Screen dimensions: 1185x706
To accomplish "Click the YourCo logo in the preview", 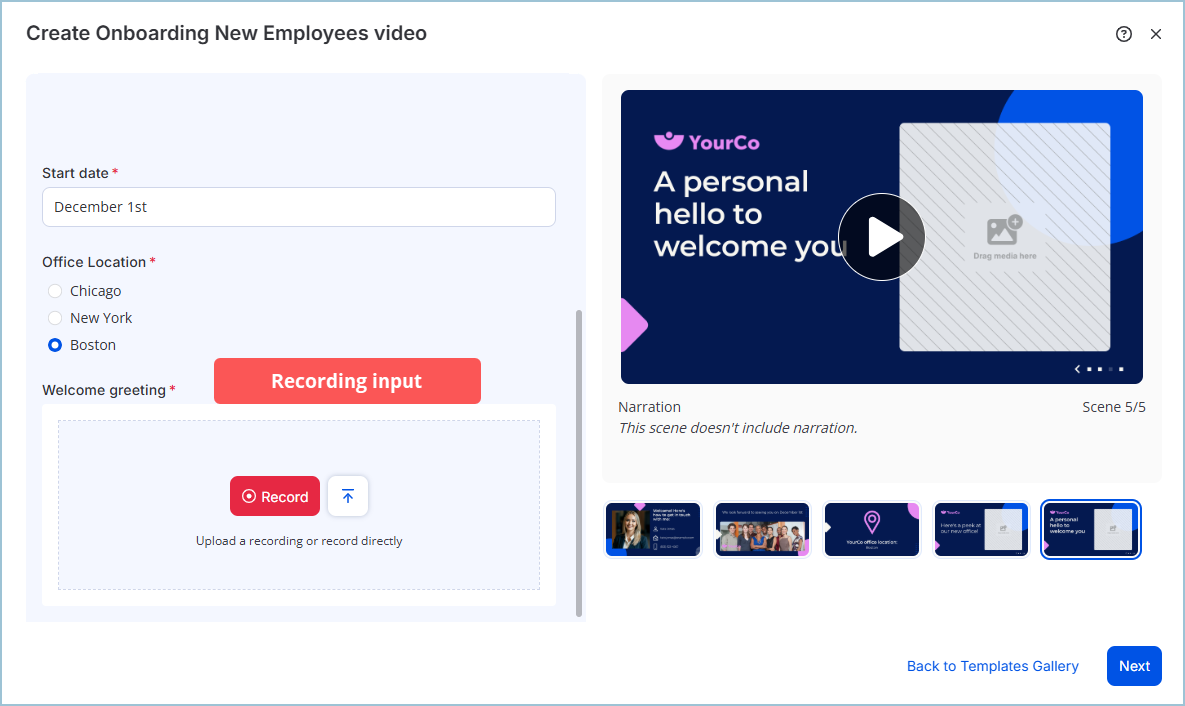I will click(706, 142).
